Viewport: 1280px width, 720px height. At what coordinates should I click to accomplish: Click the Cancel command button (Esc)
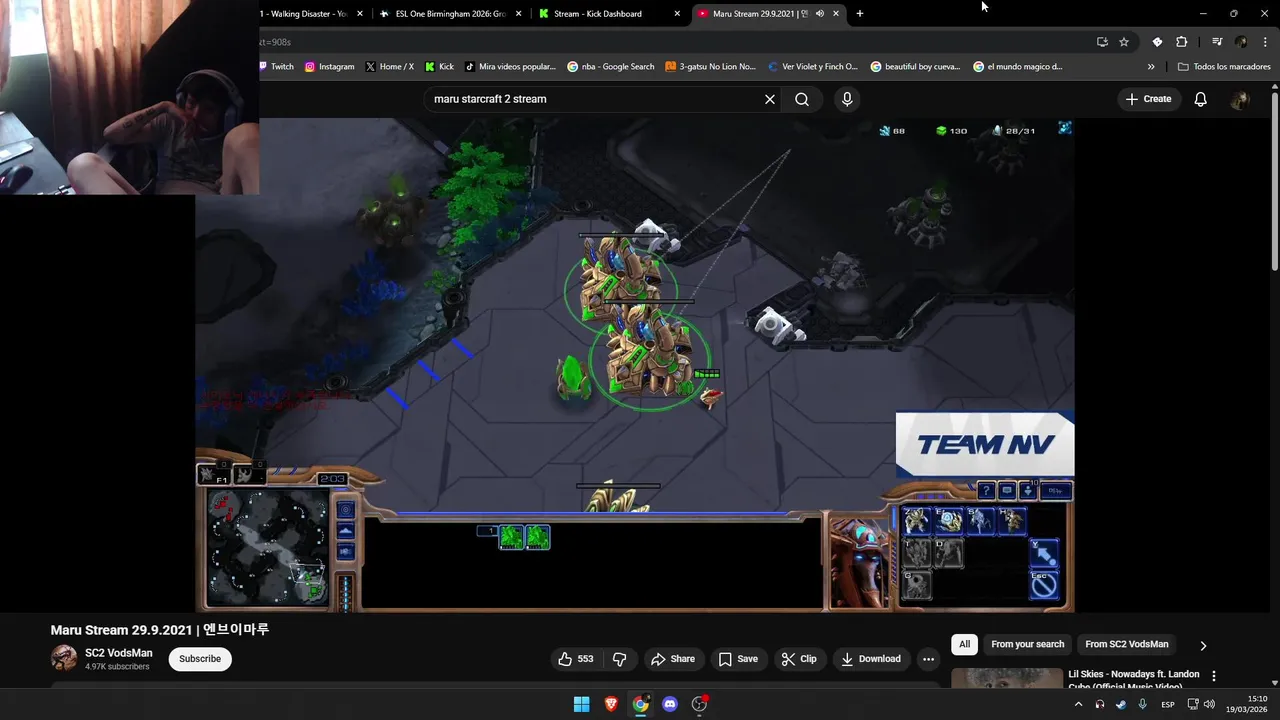[1043, 584]
